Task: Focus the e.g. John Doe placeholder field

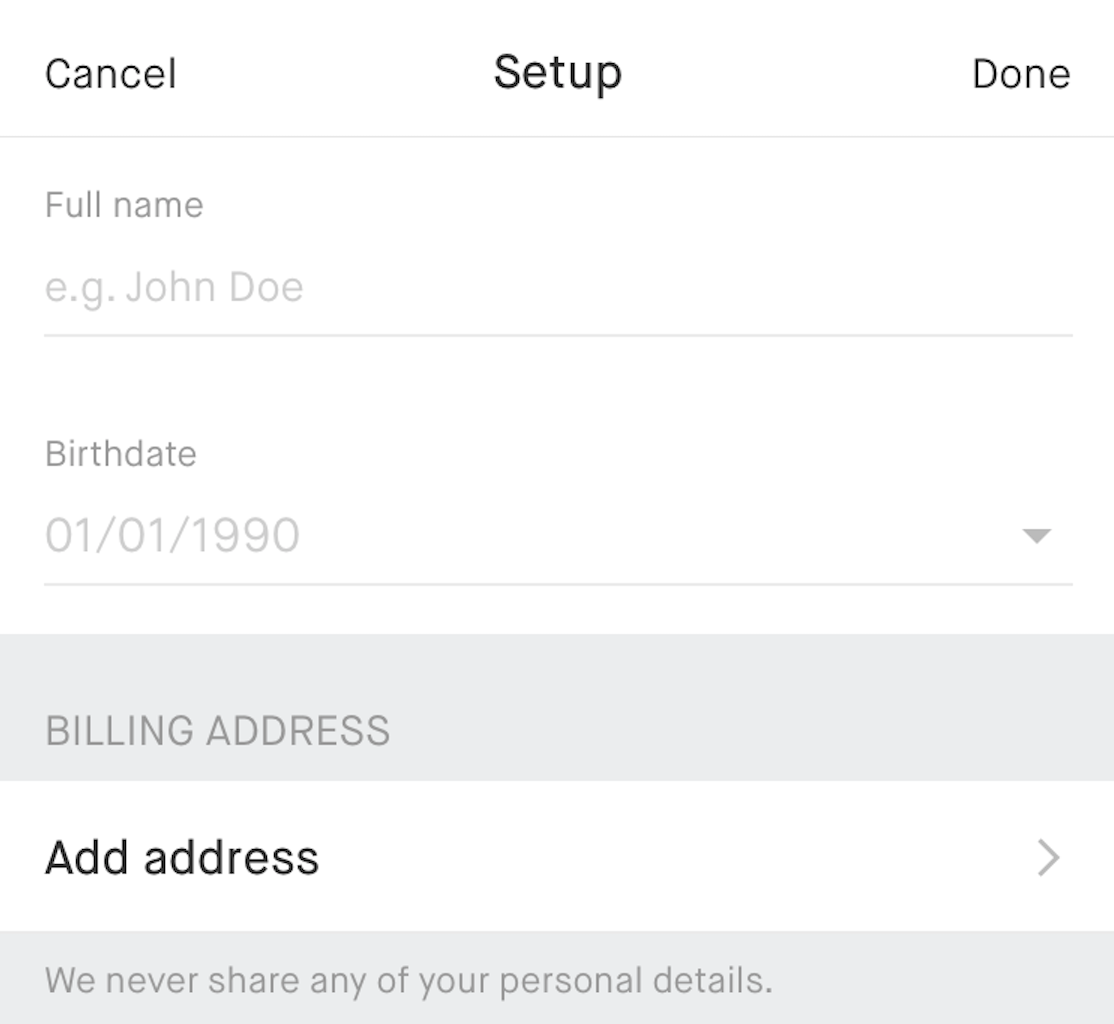Action: (x=171, y=287)
